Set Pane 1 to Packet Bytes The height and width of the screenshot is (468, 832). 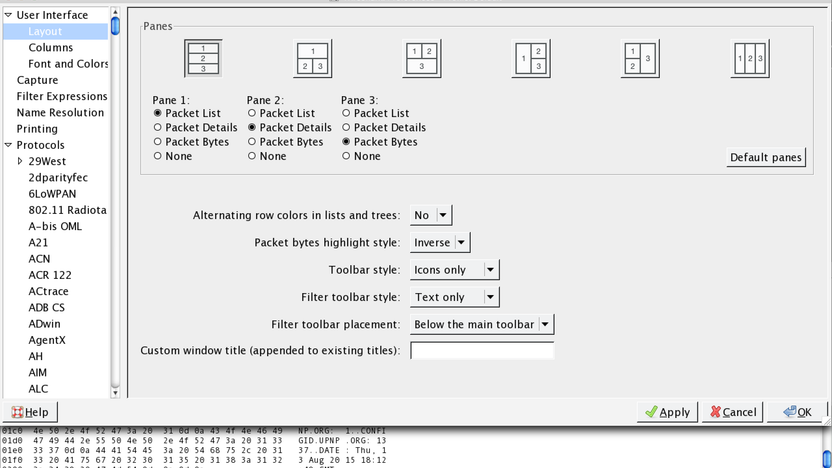pos(191,142)
